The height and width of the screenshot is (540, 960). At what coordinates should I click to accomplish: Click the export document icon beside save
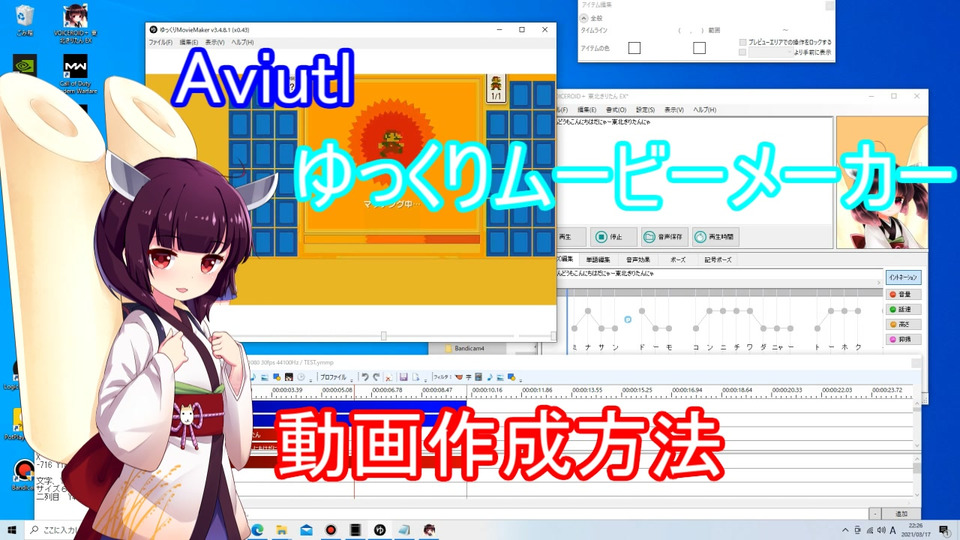click(x=416, y=377)
